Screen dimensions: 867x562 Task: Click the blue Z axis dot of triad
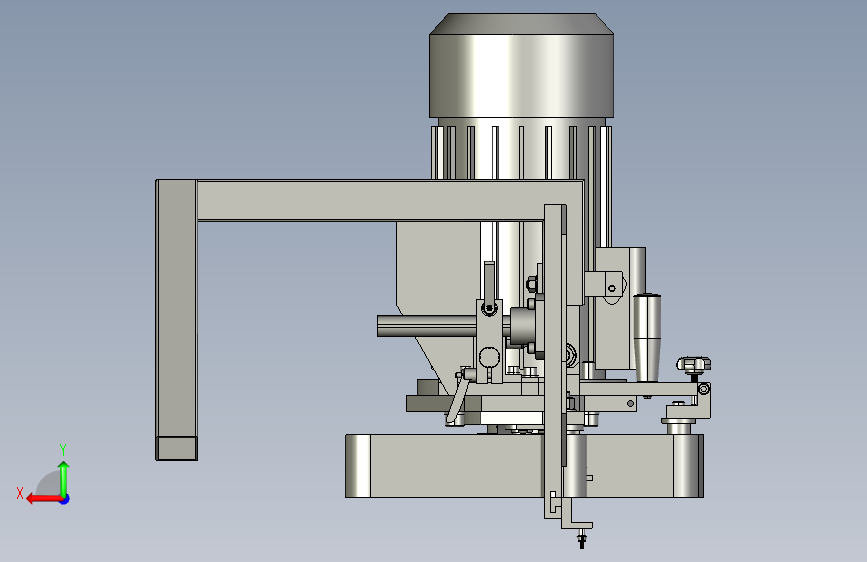point(65,499)
